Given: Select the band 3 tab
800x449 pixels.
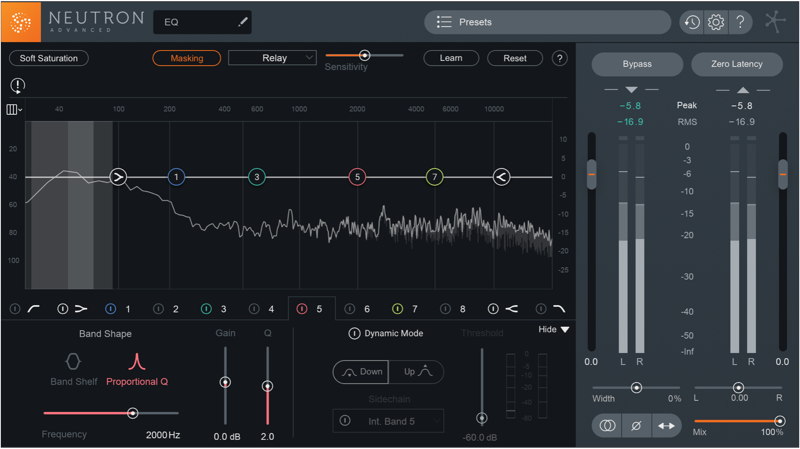Looking at the screenshot, I should click(x=223, y=309).
